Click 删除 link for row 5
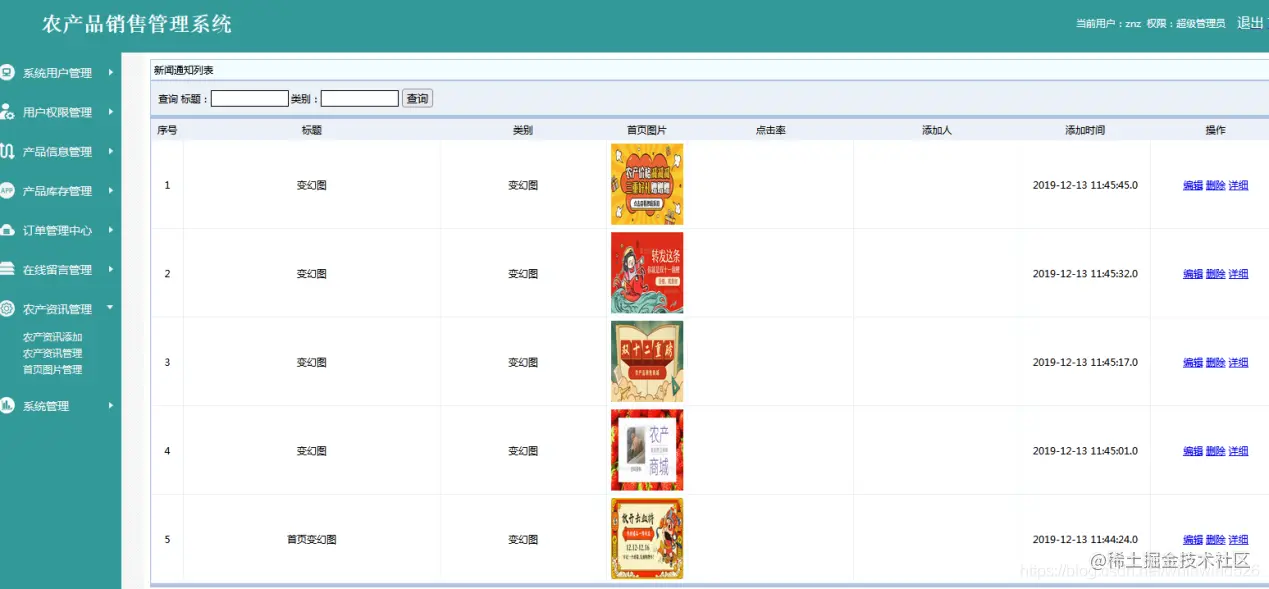Screen dimensions: 1269x589 (x=1216, y=539)
